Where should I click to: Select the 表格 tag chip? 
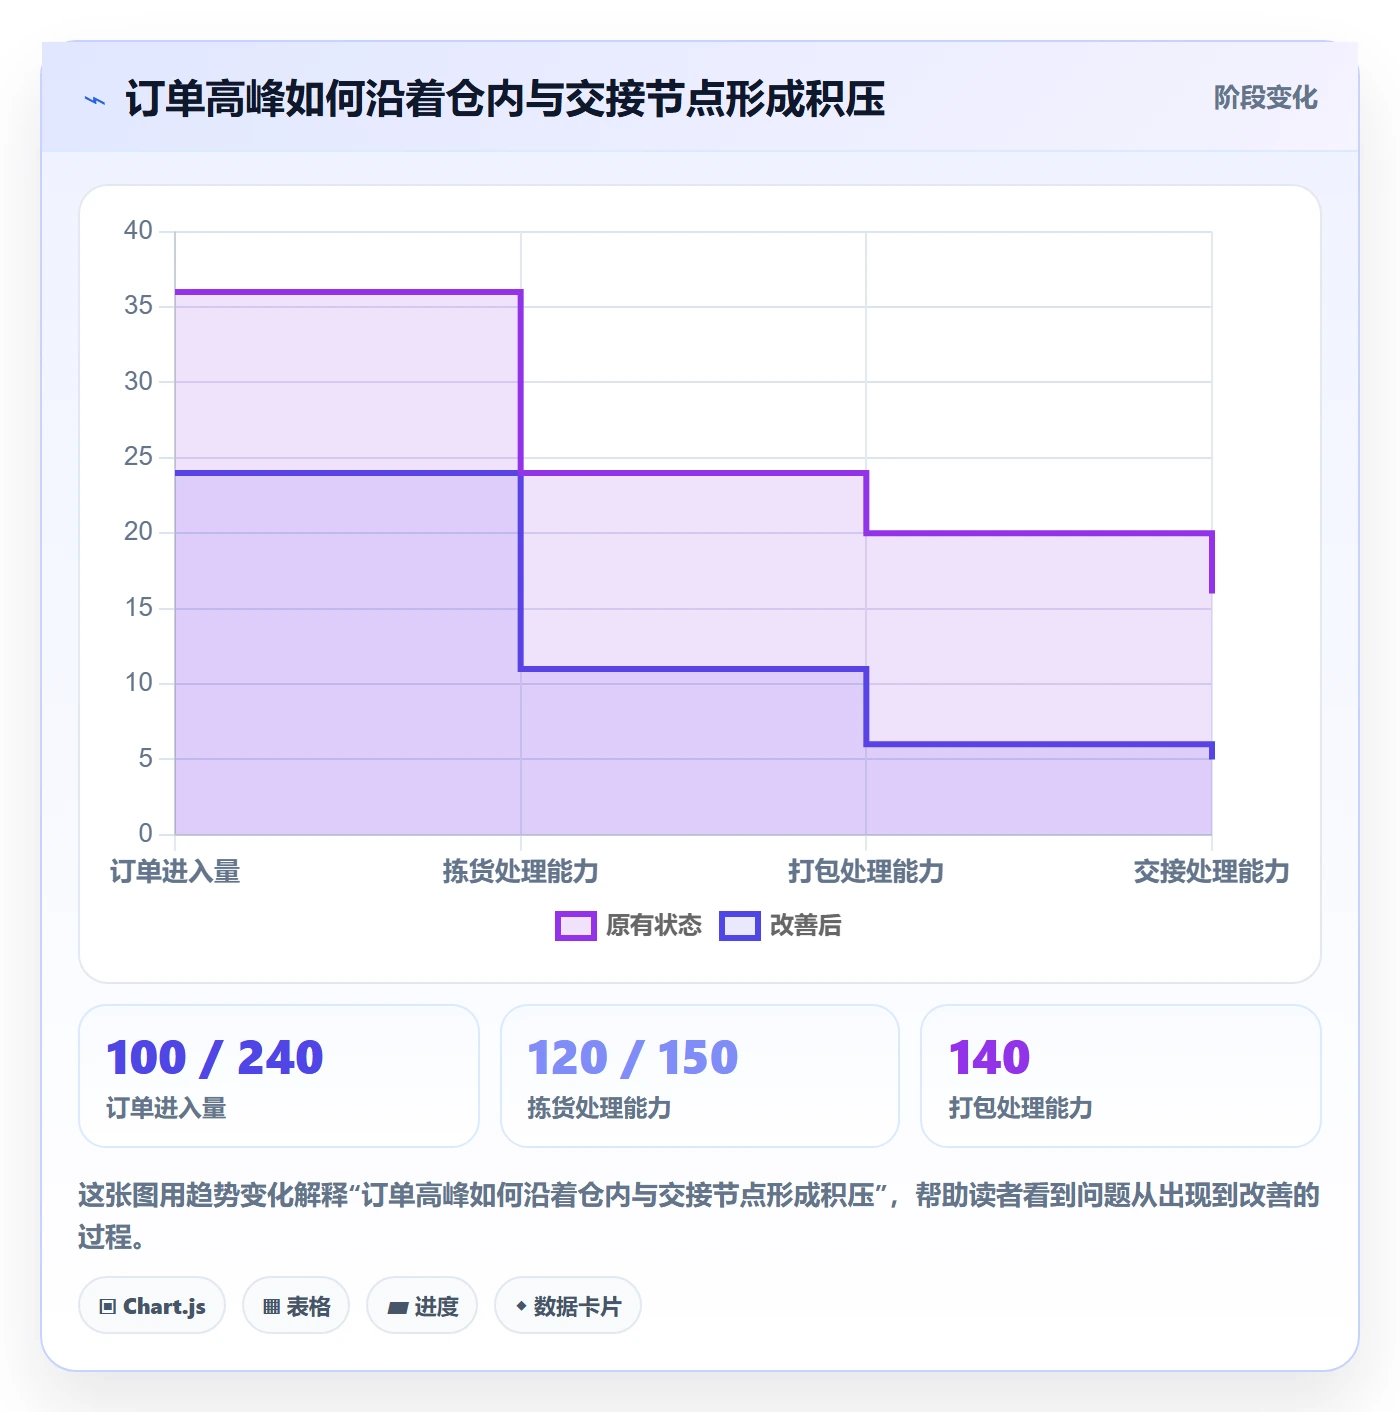coord(296,1306)
